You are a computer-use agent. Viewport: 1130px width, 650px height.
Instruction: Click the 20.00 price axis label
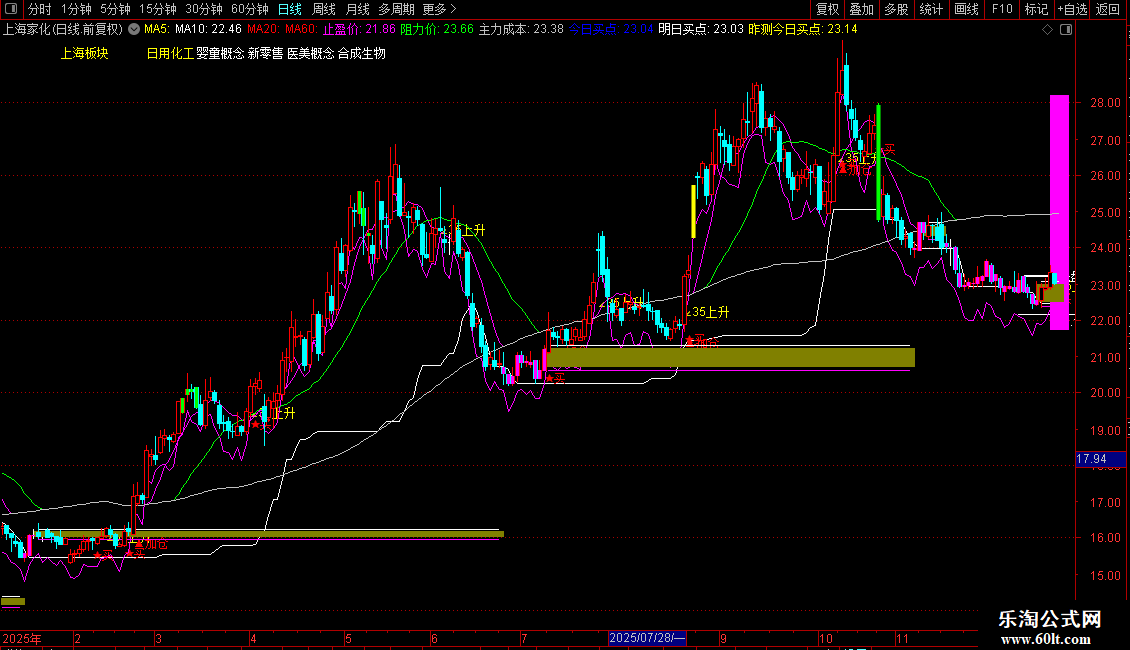click(1105, 393)
